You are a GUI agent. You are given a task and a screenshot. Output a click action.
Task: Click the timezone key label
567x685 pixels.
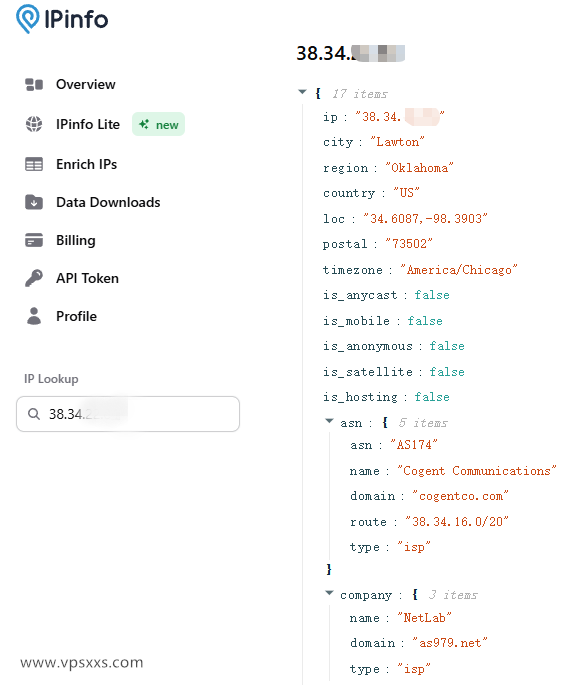(x=353, y=270)
